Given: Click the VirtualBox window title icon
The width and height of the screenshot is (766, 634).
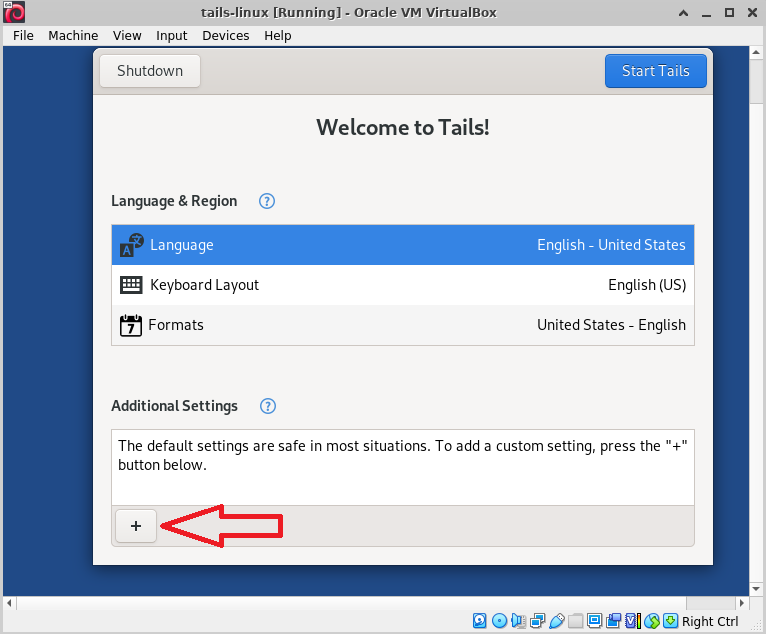Looking at the screenshot, I should (14, 12).
